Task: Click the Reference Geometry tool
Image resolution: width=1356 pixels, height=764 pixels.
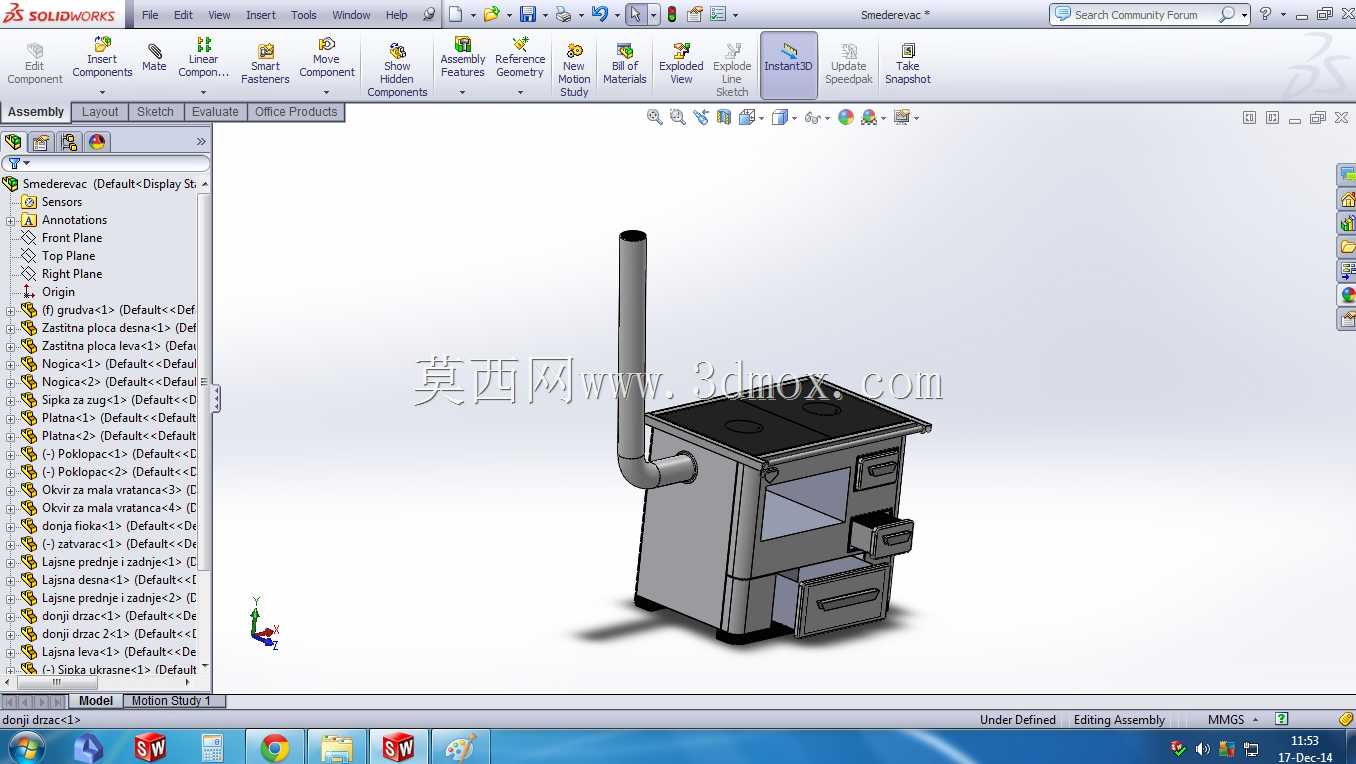Action: pos(520,58)
